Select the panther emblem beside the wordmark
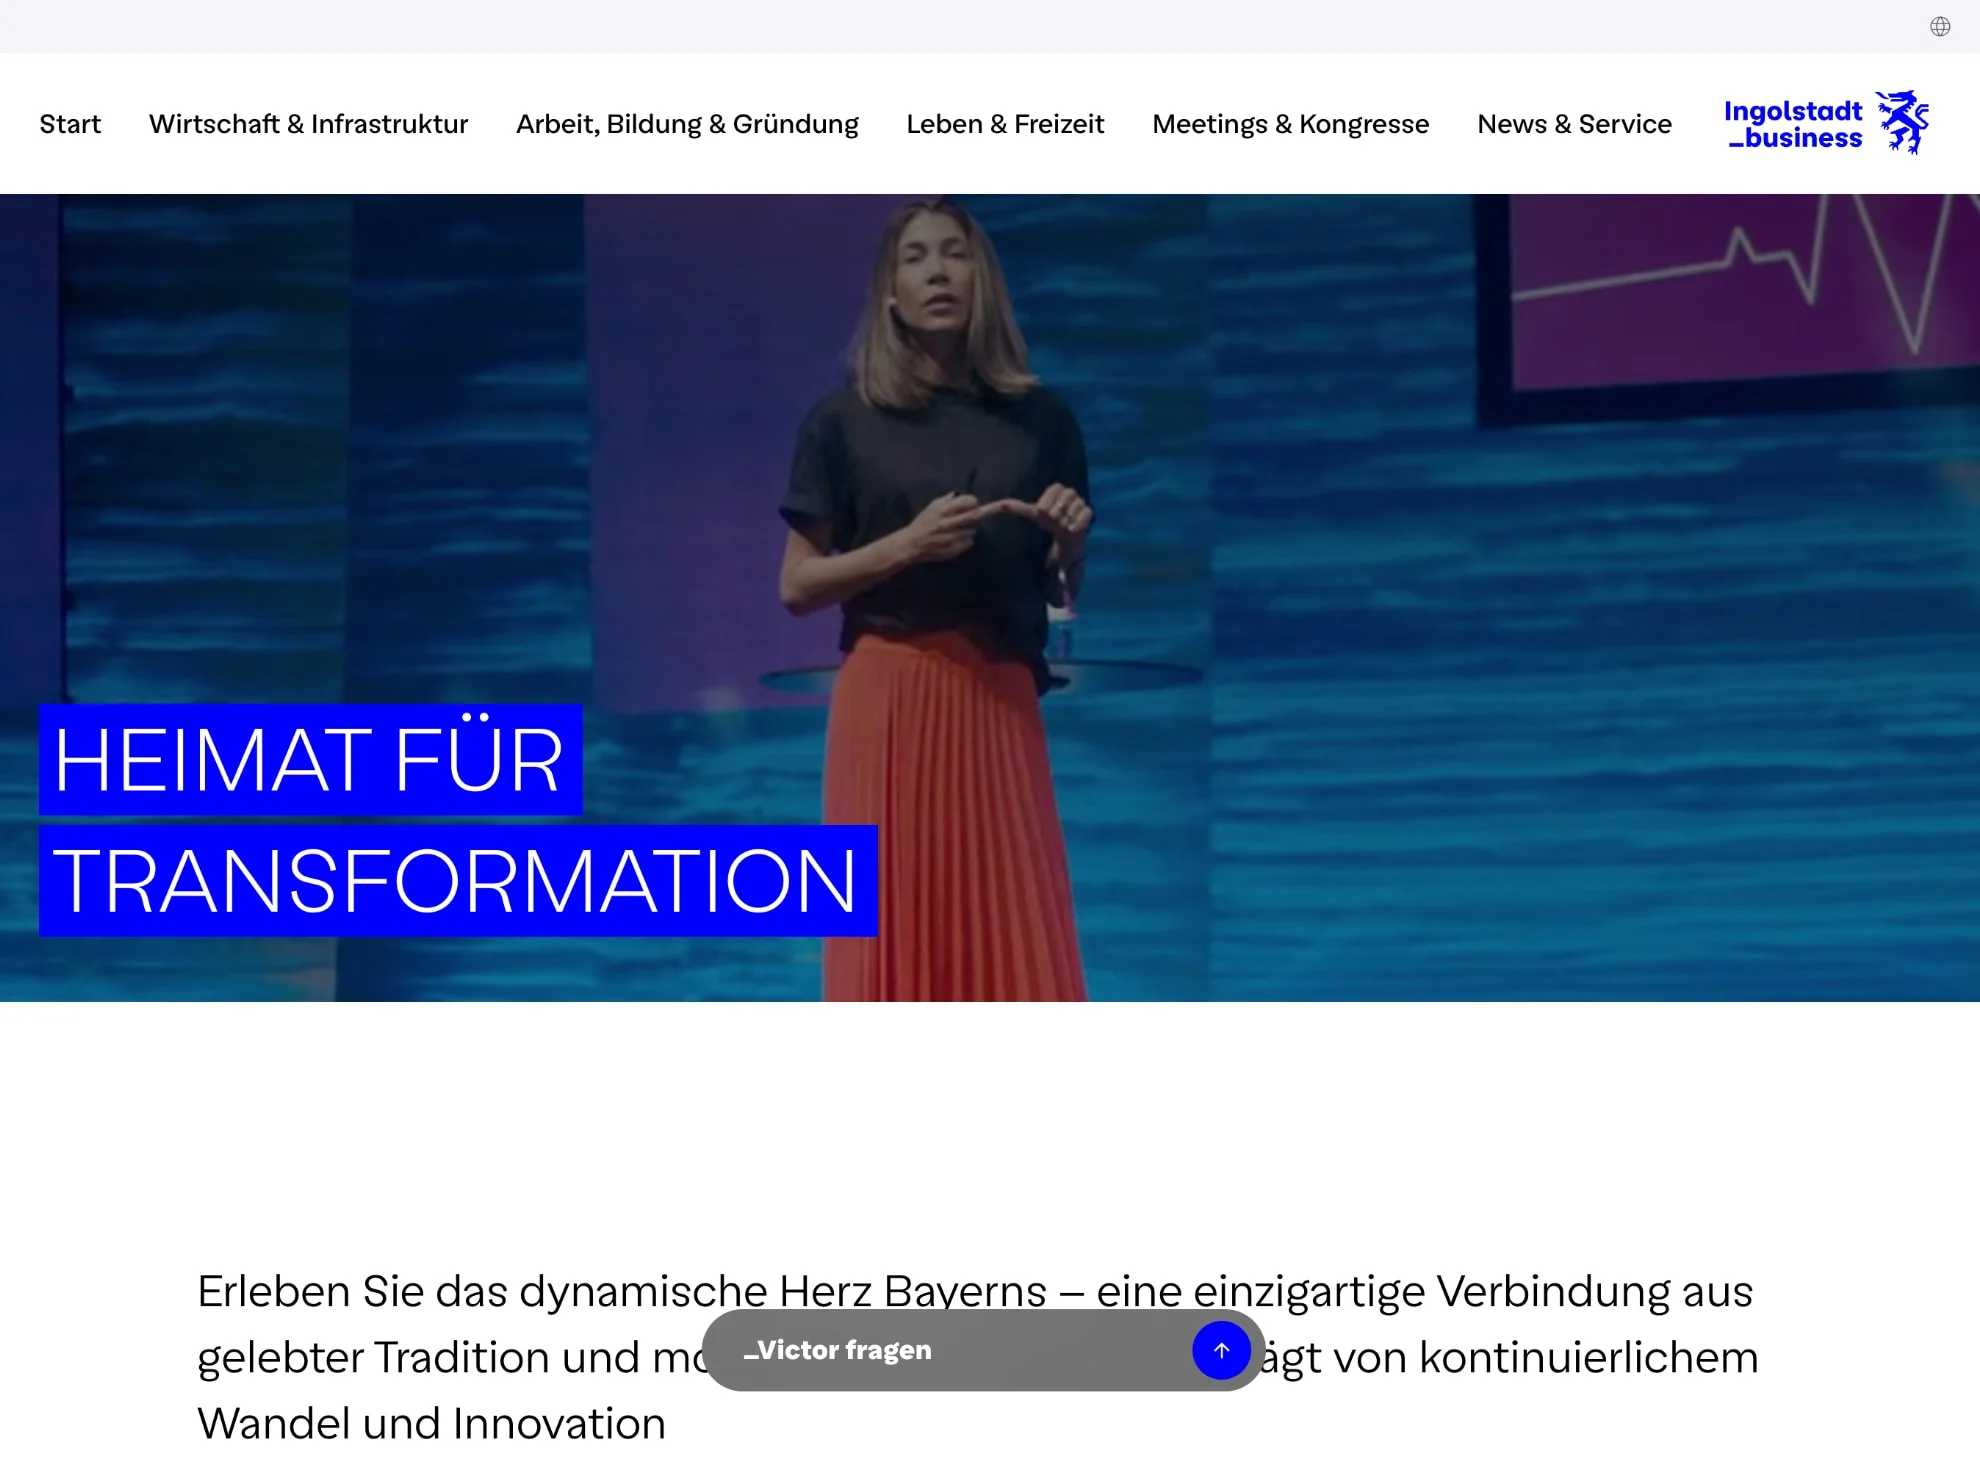 coord(1904,121)
